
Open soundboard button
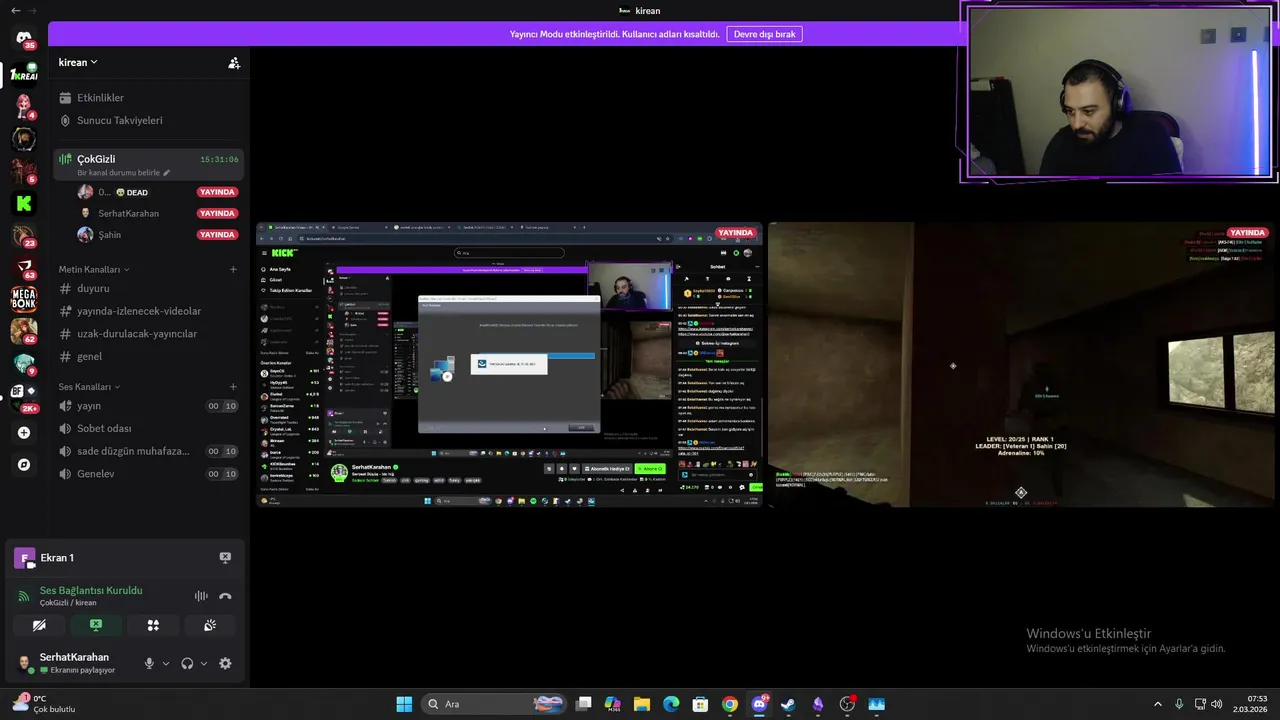[210, 625]
